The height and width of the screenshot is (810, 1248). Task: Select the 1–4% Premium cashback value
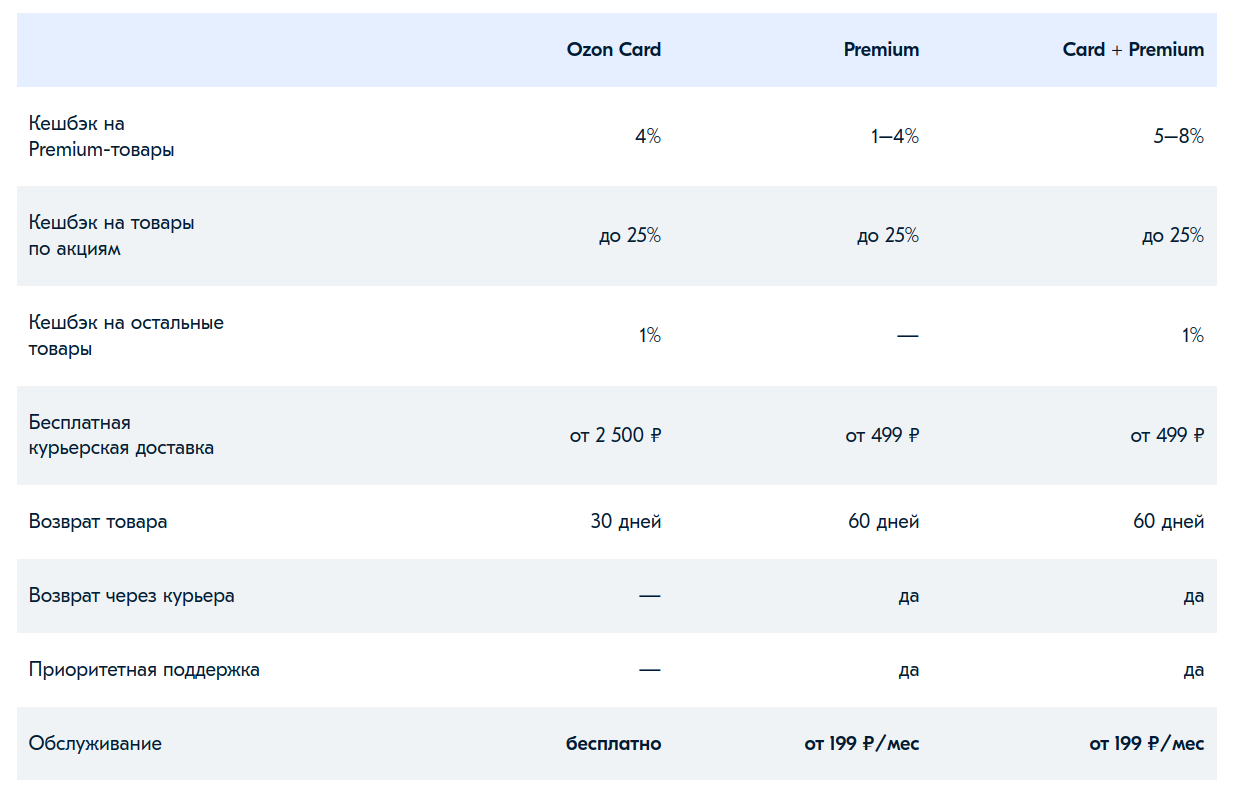click(x=894, y=136)
